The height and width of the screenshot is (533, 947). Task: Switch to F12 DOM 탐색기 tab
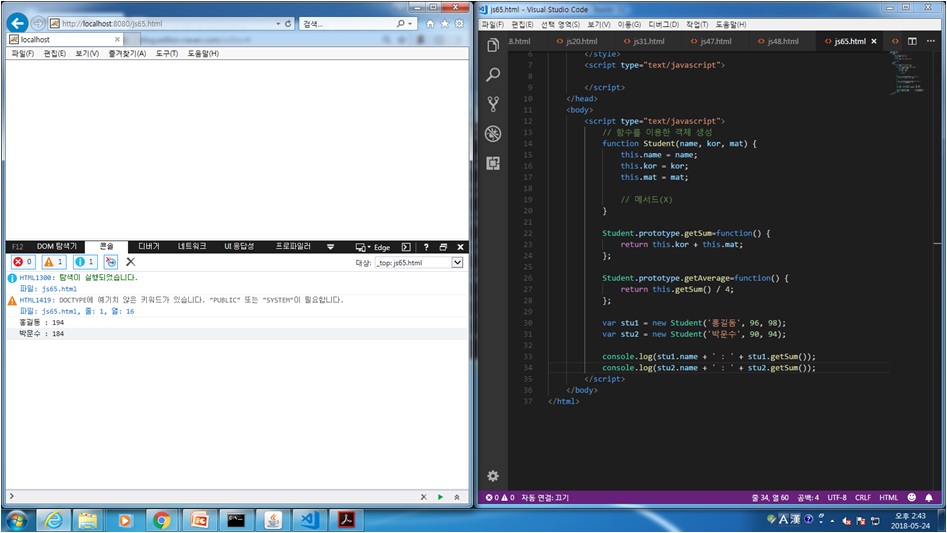[x=57, y=246]
